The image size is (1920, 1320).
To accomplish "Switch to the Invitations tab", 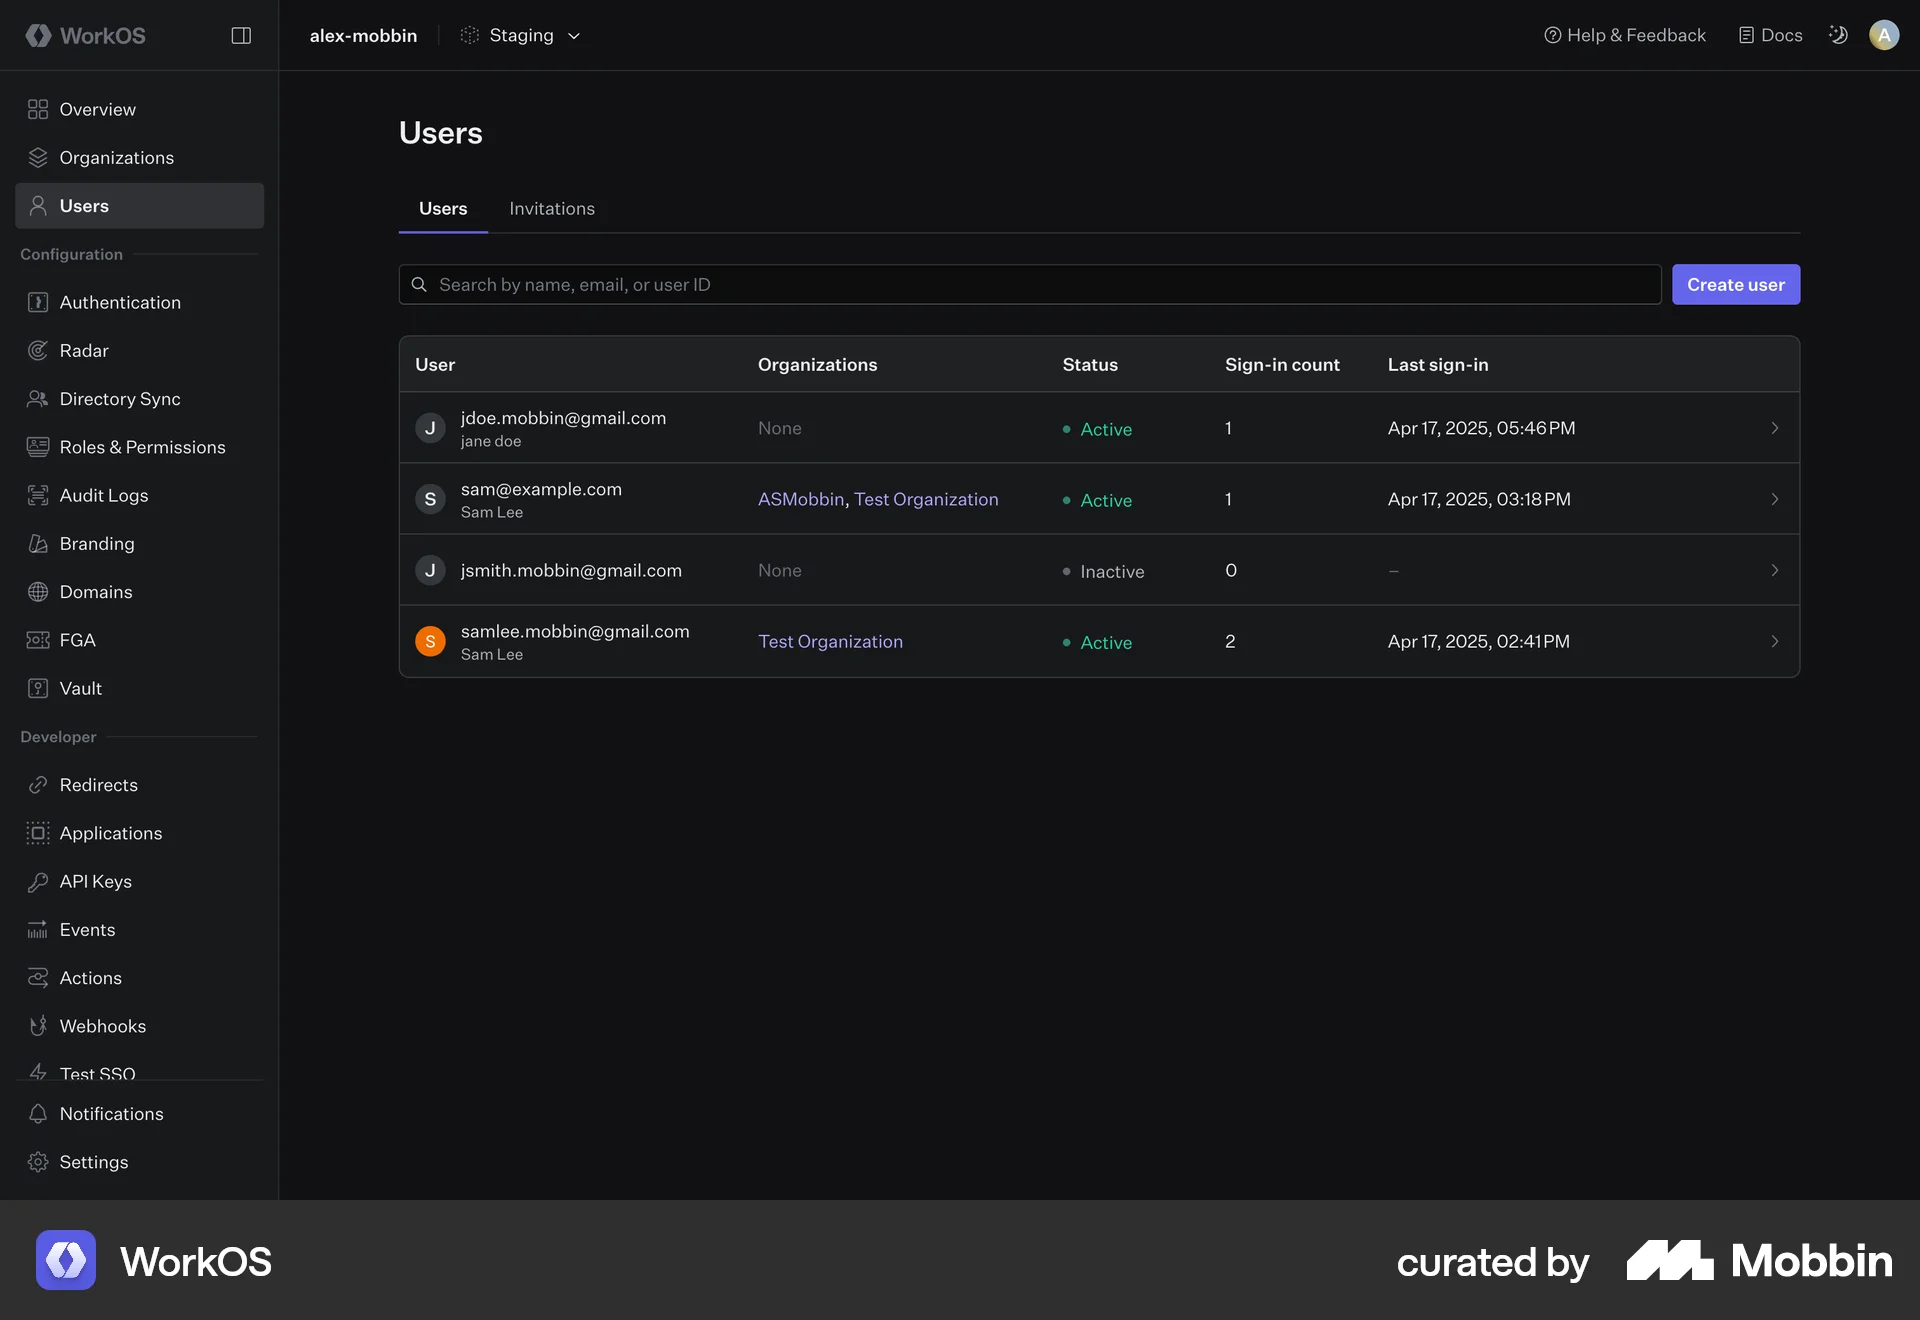I will coord(551,208).
